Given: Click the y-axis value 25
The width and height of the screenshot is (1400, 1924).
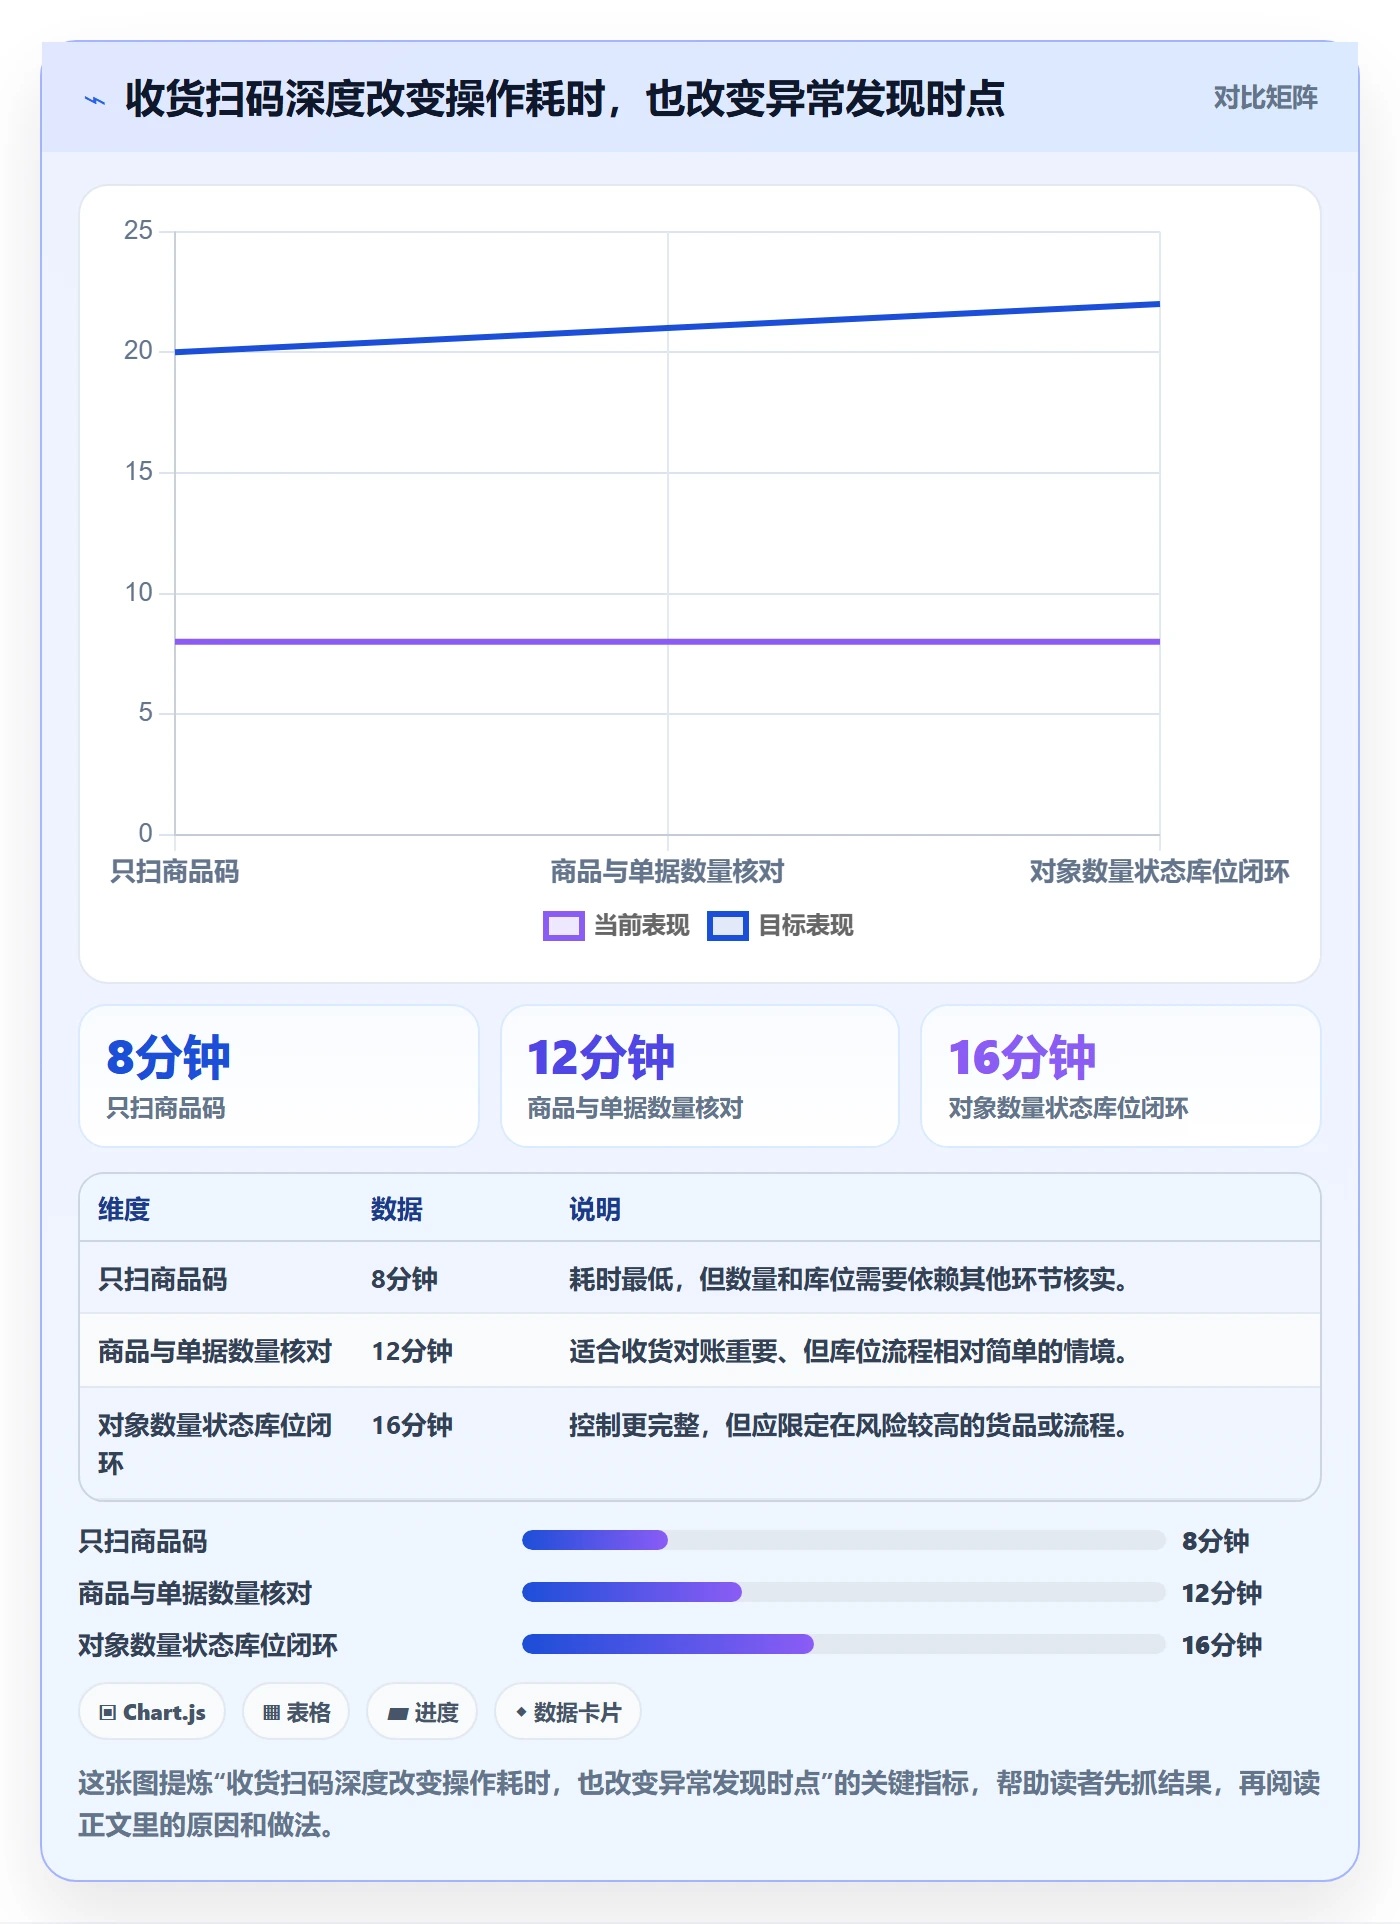Looking at the screenshot, I should (138, 231).
